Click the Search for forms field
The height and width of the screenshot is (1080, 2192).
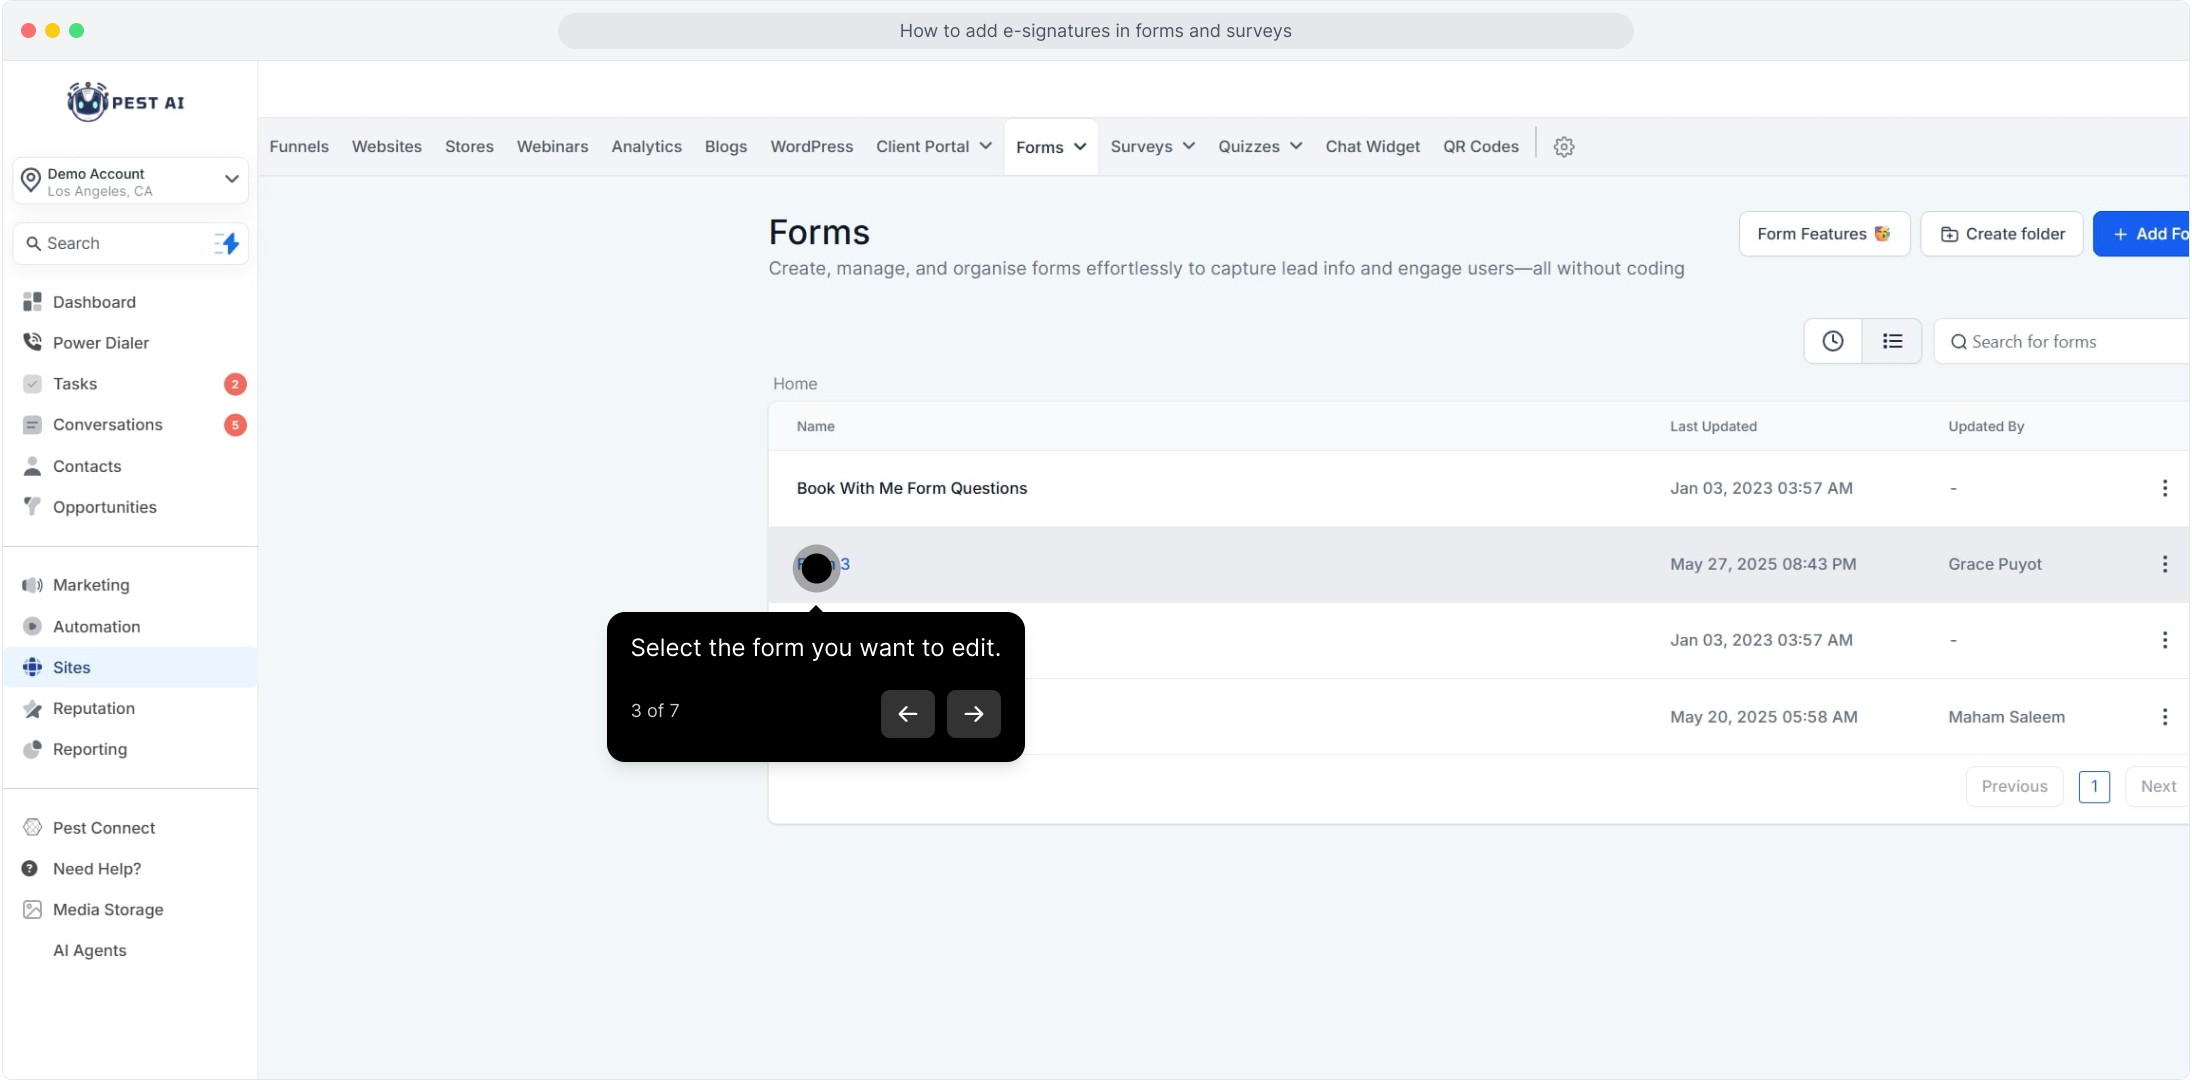2062,342
